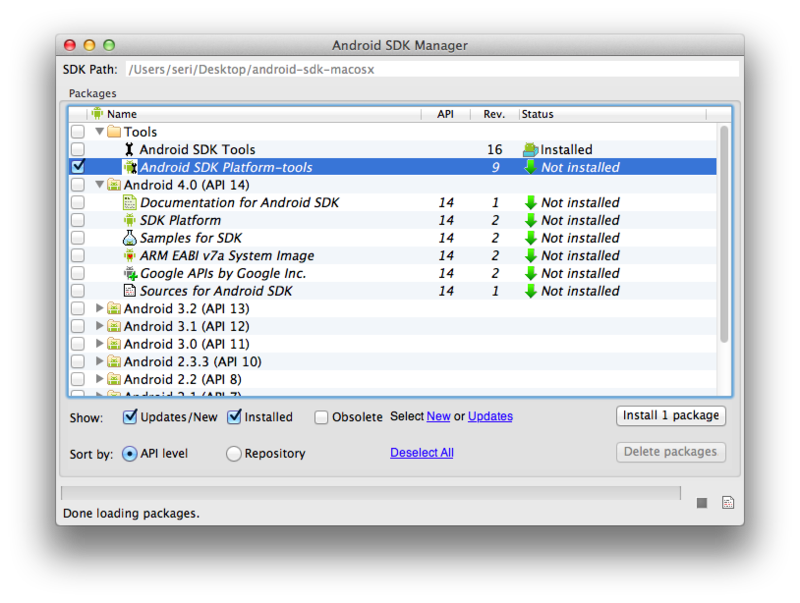Click the API column header
The height and width of the screenshot is (603, 800).
[x=445, y=114]
